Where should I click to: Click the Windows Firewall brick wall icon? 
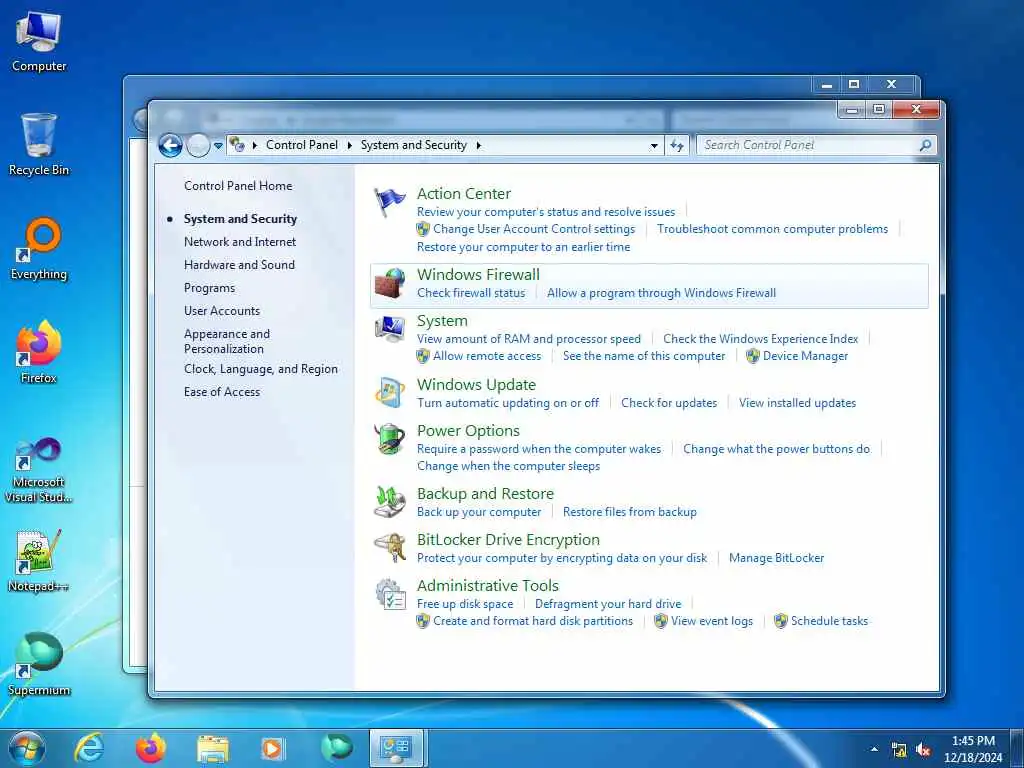[390, 283]
